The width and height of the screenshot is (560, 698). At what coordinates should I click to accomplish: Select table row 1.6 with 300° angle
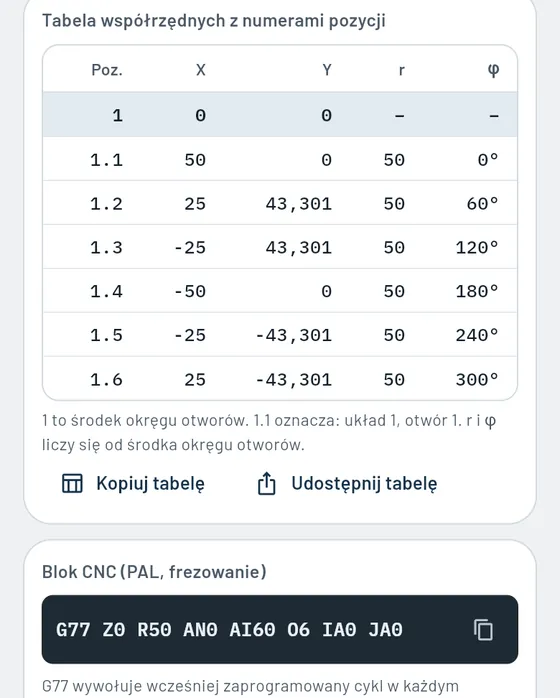click(280, 379)
